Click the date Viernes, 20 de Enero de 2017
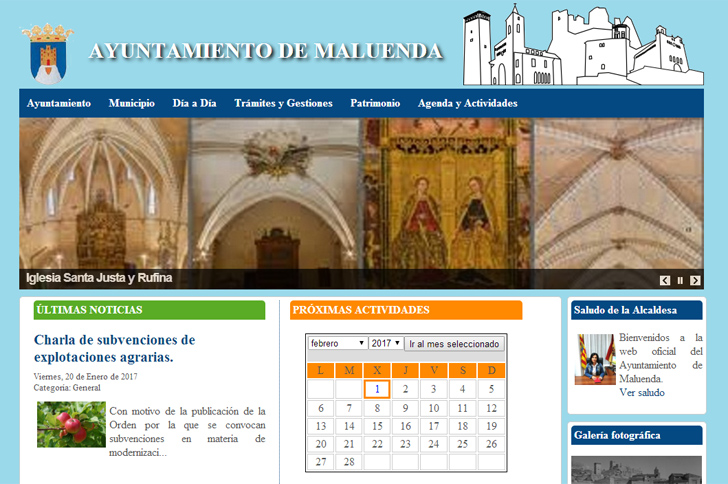This screenshot has width=728, height=484. pyautogui.click(x=85, y=377)
